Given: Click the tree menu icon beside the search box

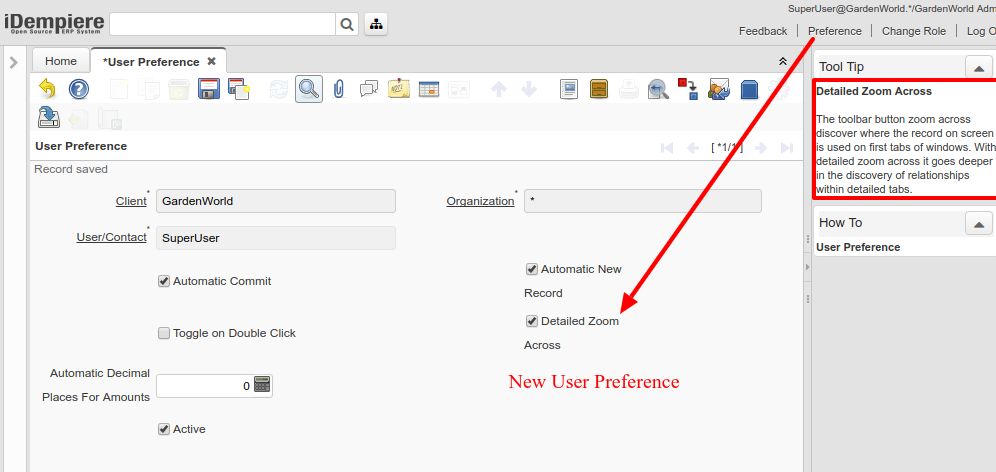Looking at the screenshot, I should 376,25.
